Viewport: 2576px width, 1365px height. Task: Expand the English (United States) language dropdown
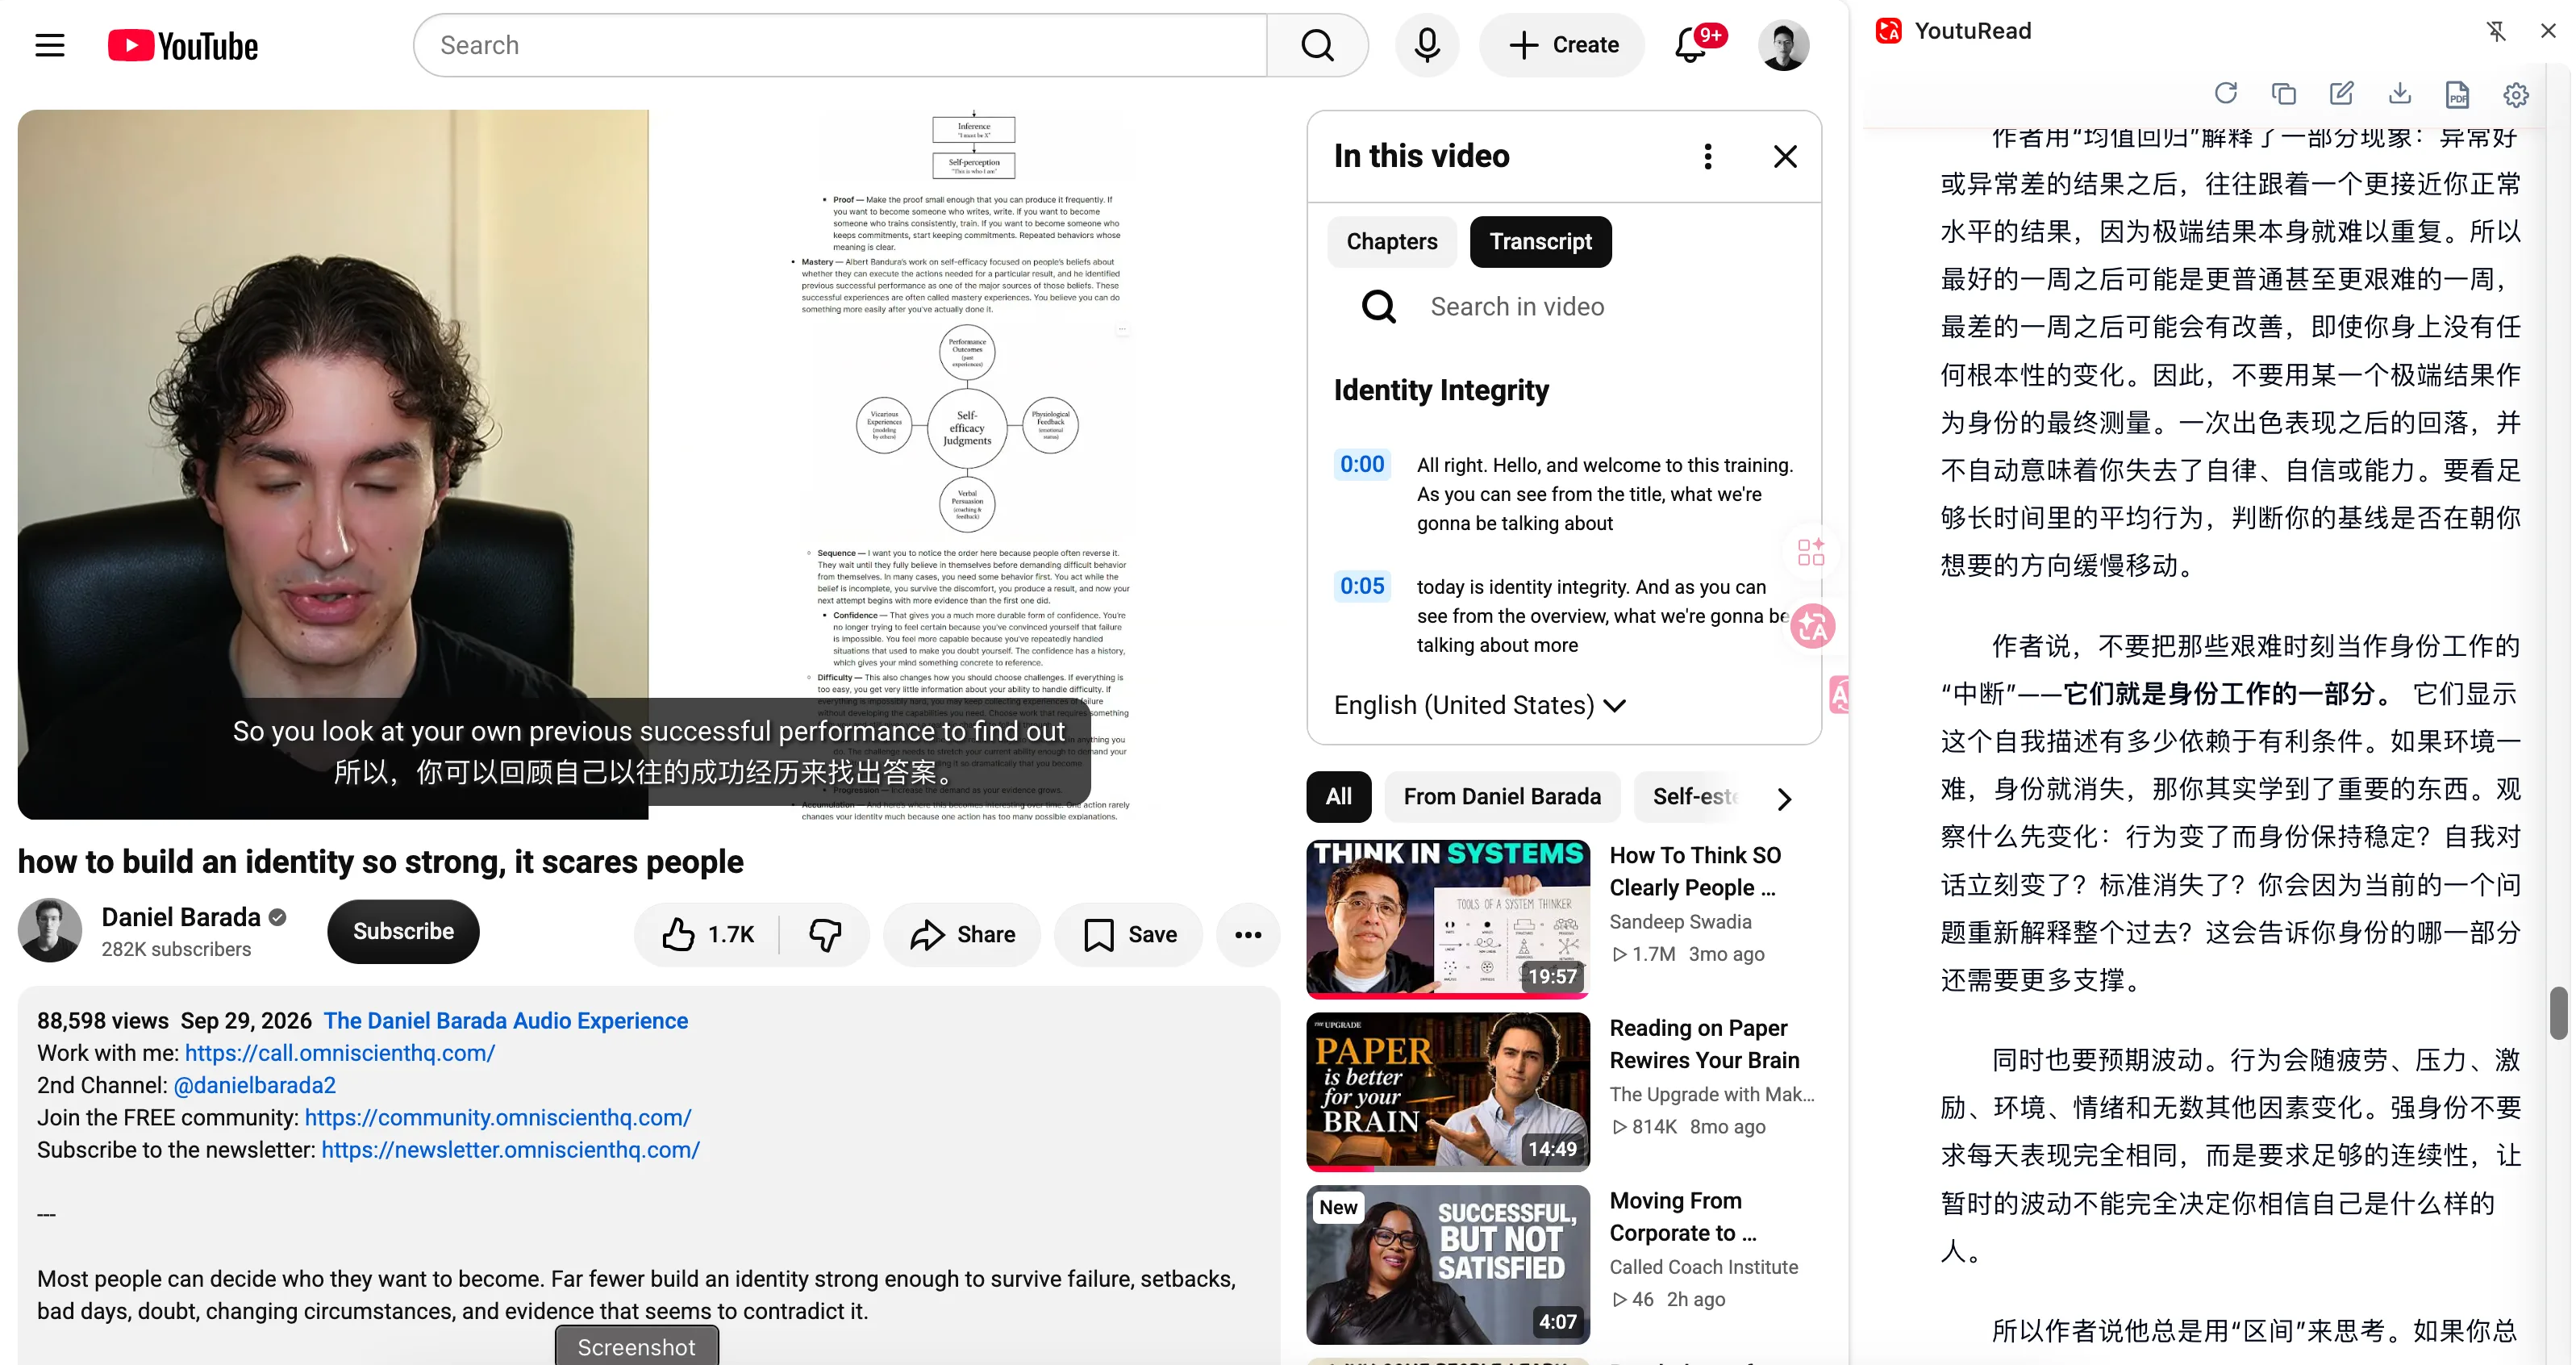click(x=1479, y=705)
